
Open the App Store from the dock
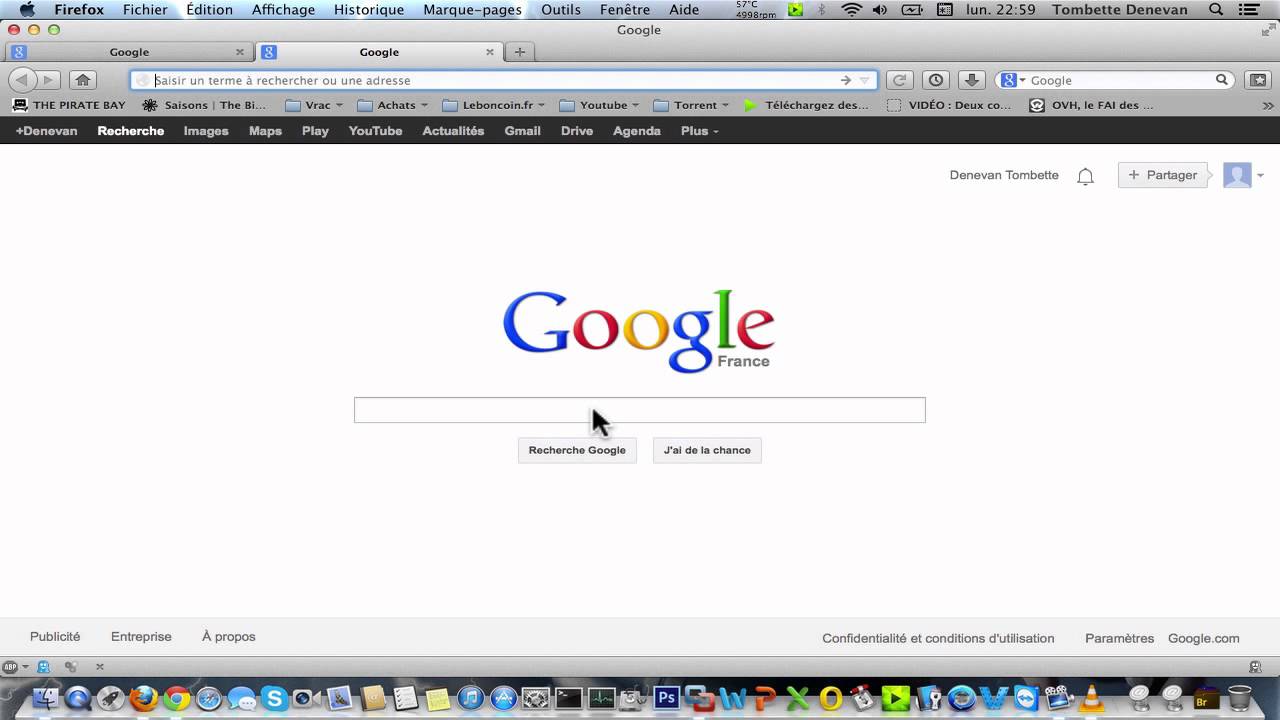pos(503,699)
